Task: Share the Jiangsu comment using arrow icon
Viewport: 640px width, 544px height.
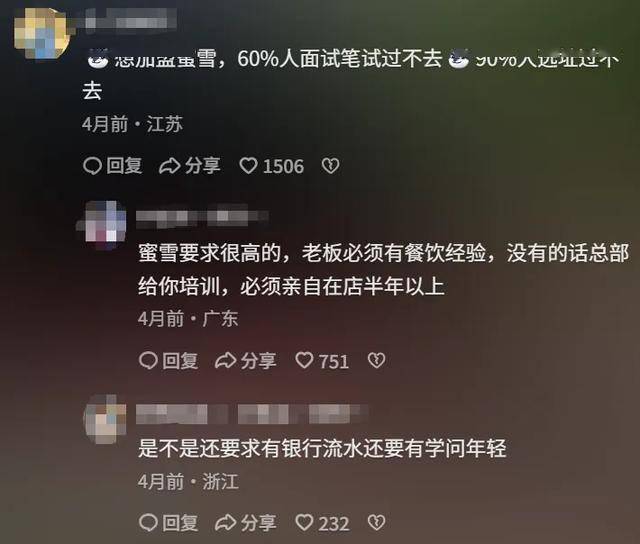Action: coord(169,166)
